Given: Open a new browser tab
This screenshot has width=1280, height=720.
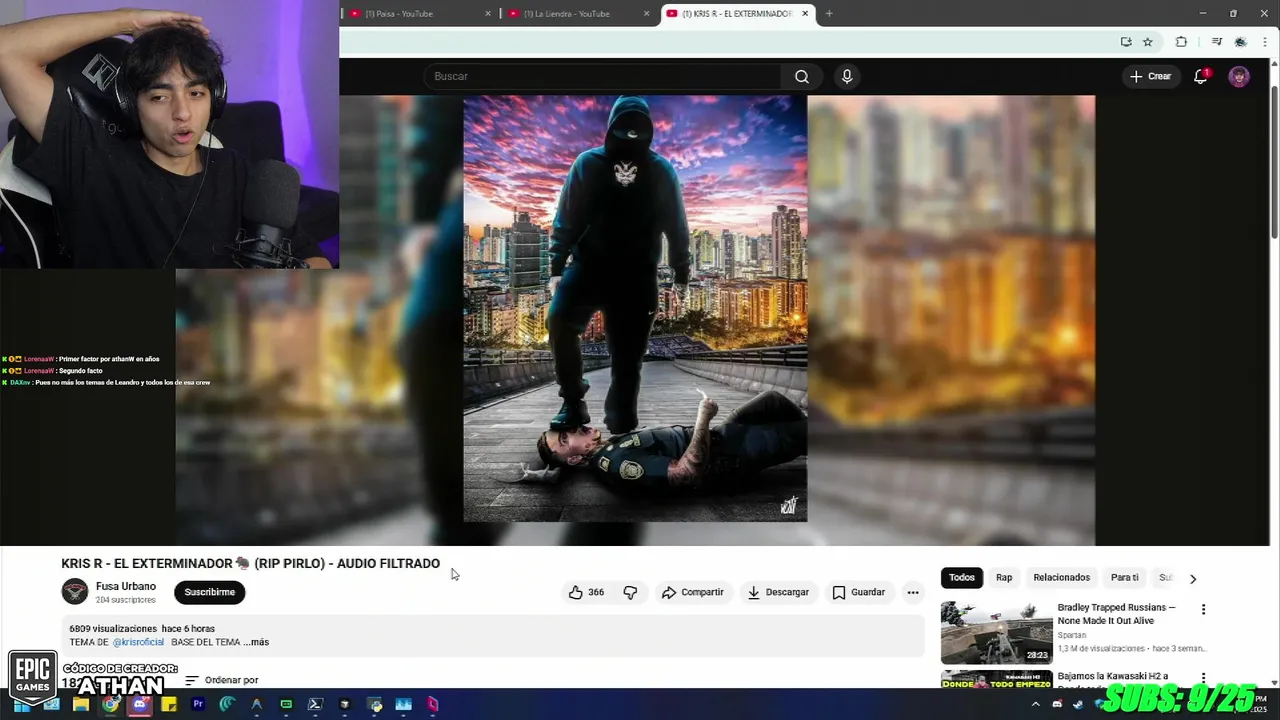Looking at the screenshot, I should (x=829, y=14).
